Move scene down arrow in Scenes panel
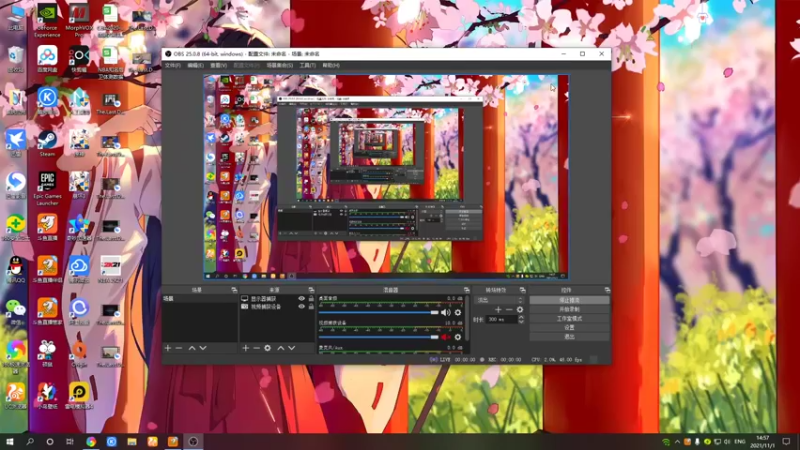 [203, 348]
